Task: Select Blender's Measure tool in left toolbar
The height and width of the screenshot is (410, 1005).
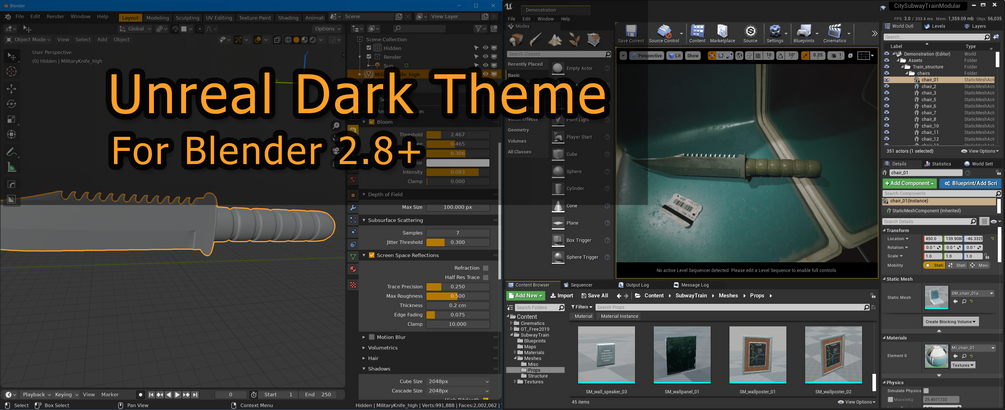Action: coord(12,168)
